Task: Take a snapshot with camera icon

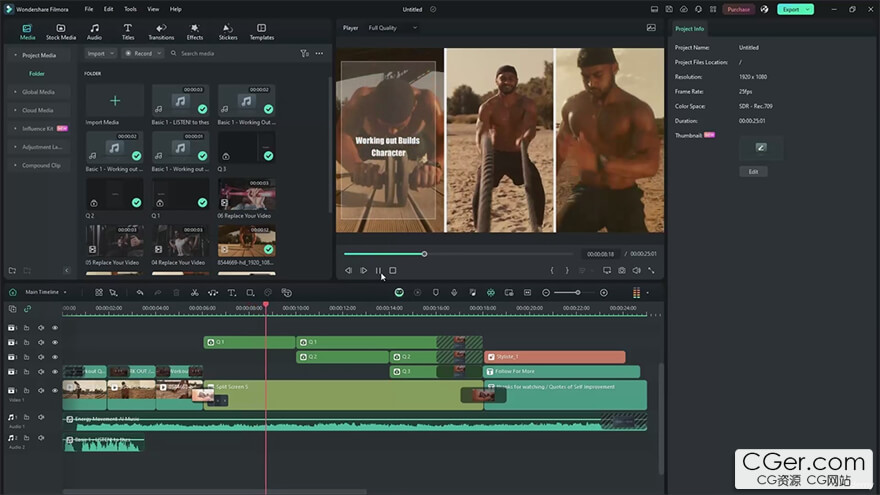Action: point(622,271)
